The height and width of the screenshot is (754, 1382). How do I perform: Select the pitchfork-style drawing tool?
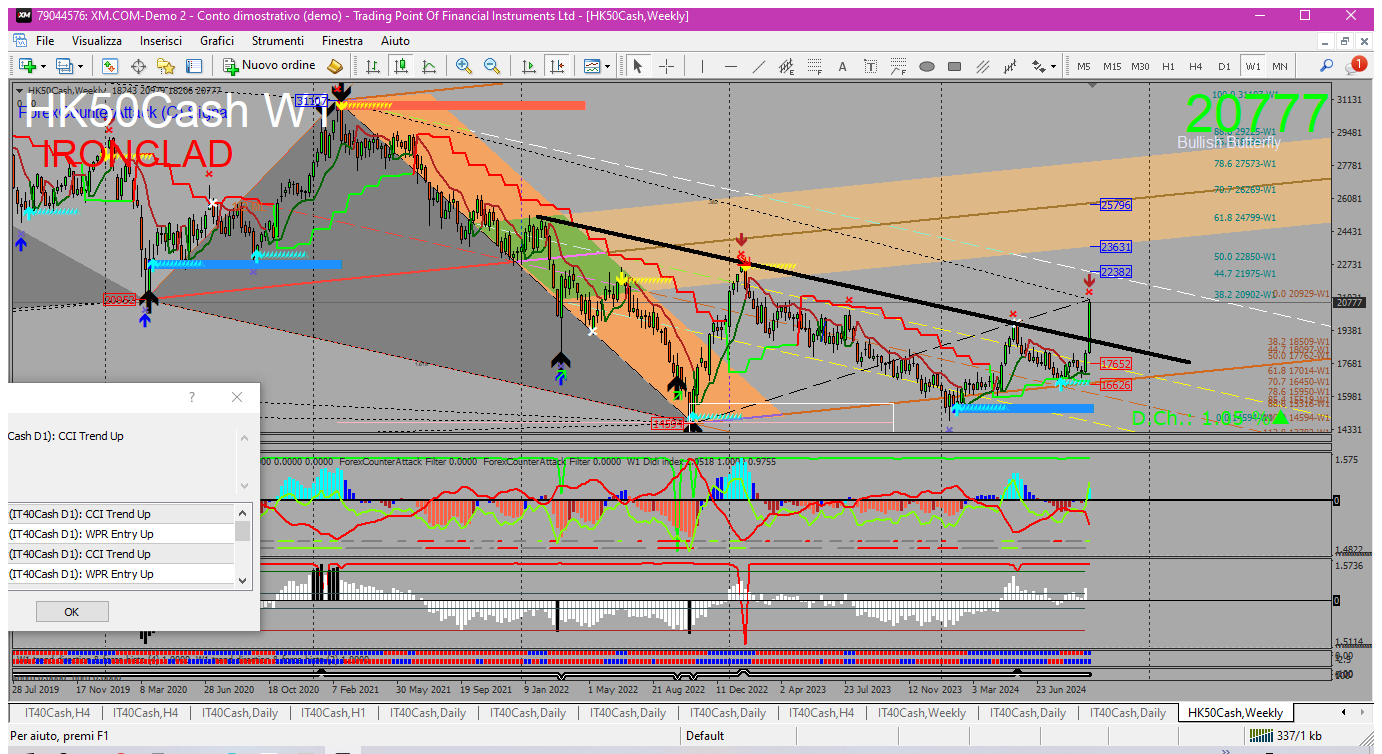pyautogui.click(x=1010, y=66)
